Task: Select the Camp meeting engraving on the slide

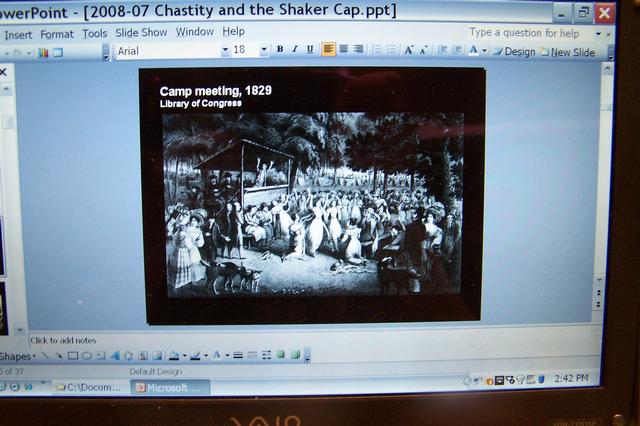Action: 313,204
